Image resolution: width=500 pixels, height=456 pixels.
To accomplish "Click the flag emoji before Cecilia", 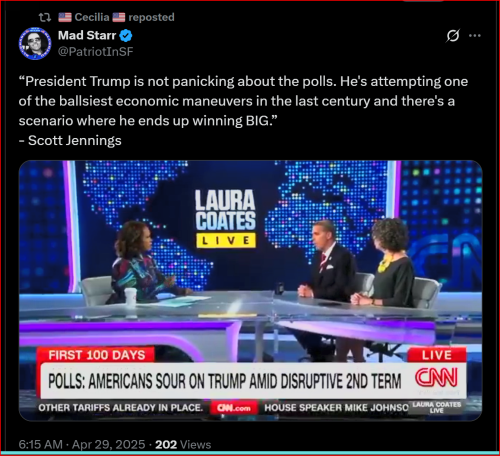I will pos(65,17).
